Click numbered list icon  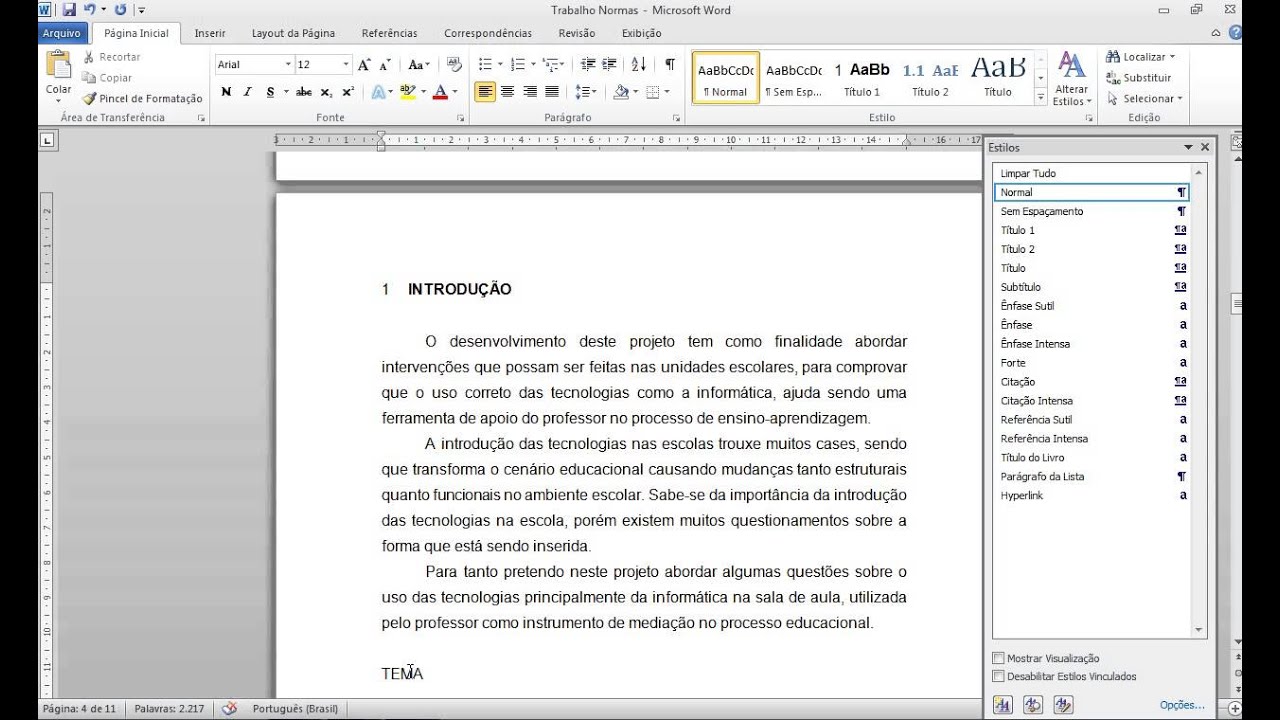[x=517, y=65]
